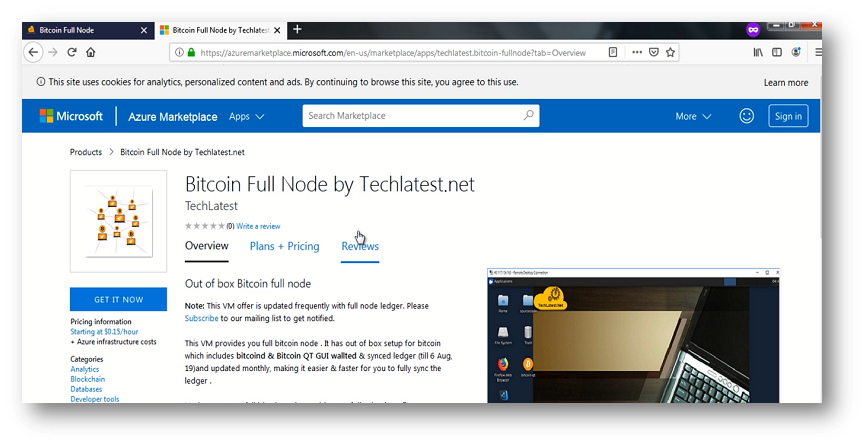Close the Bitcoin Full Node by Techlatest tab
Screen dimensions: 864x445
pos(277,30)
